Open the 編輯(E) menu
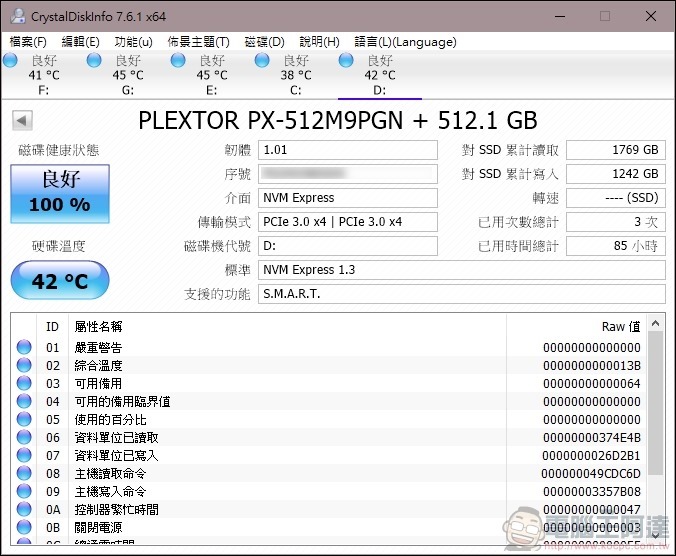 [x=80, y=42]
